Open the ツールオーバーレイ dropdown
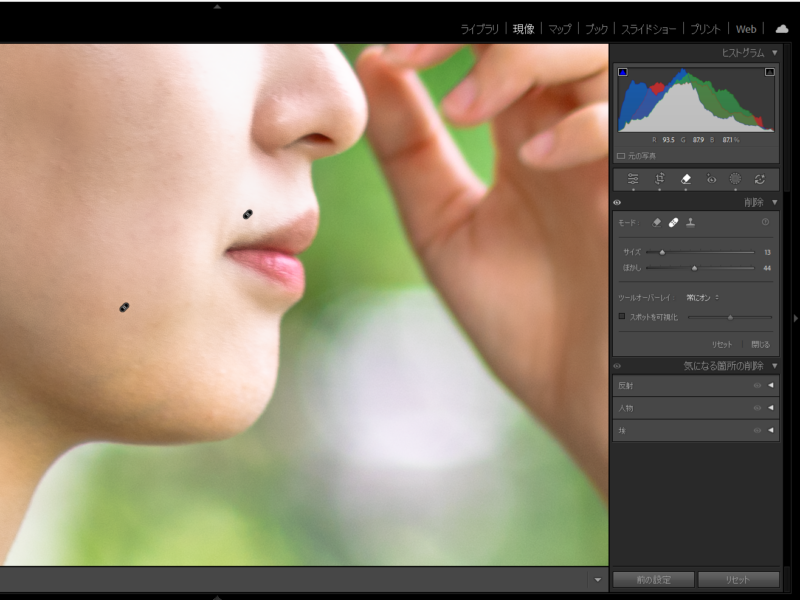 pyautogui.click(x=703, y=297)
